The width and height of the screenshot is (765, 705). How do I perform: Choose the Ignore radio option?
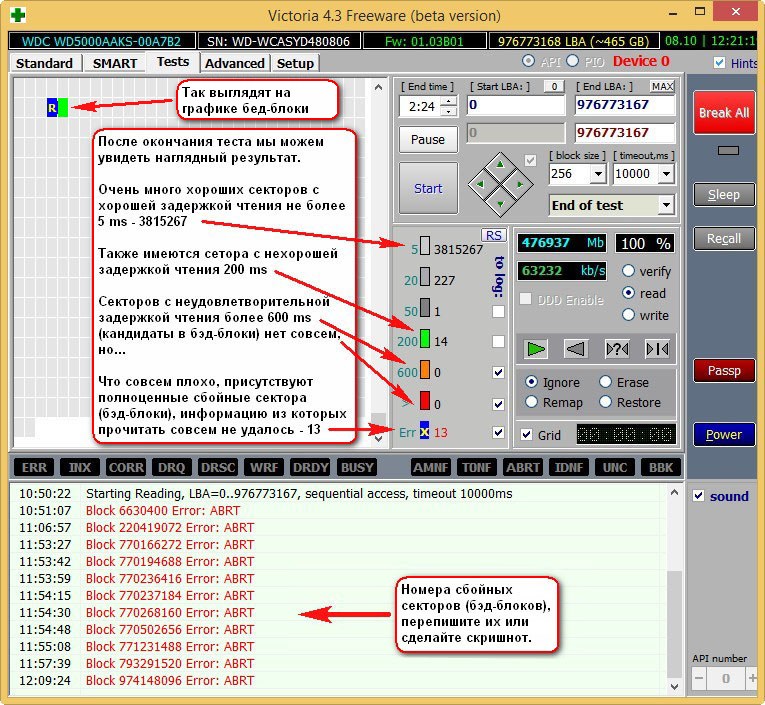pyautogui.click(x=531, y=382)
